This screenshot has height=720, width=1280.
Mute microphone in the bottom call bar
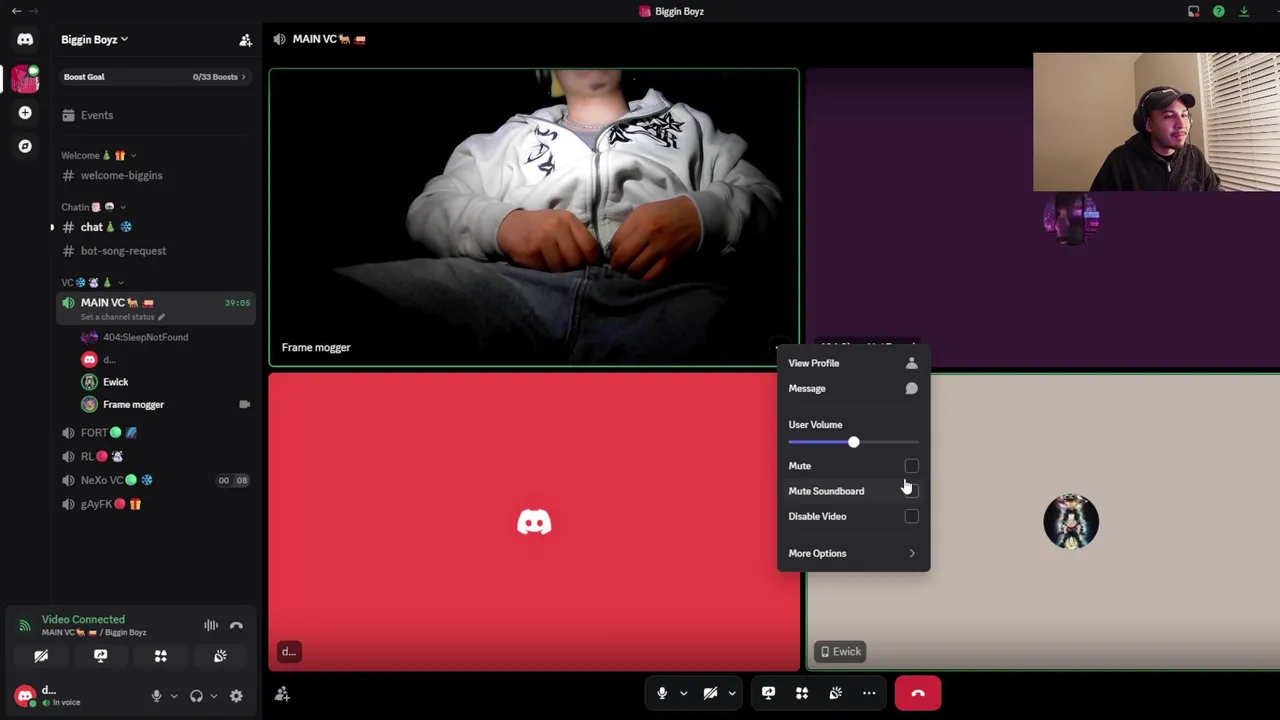[662, 693]
